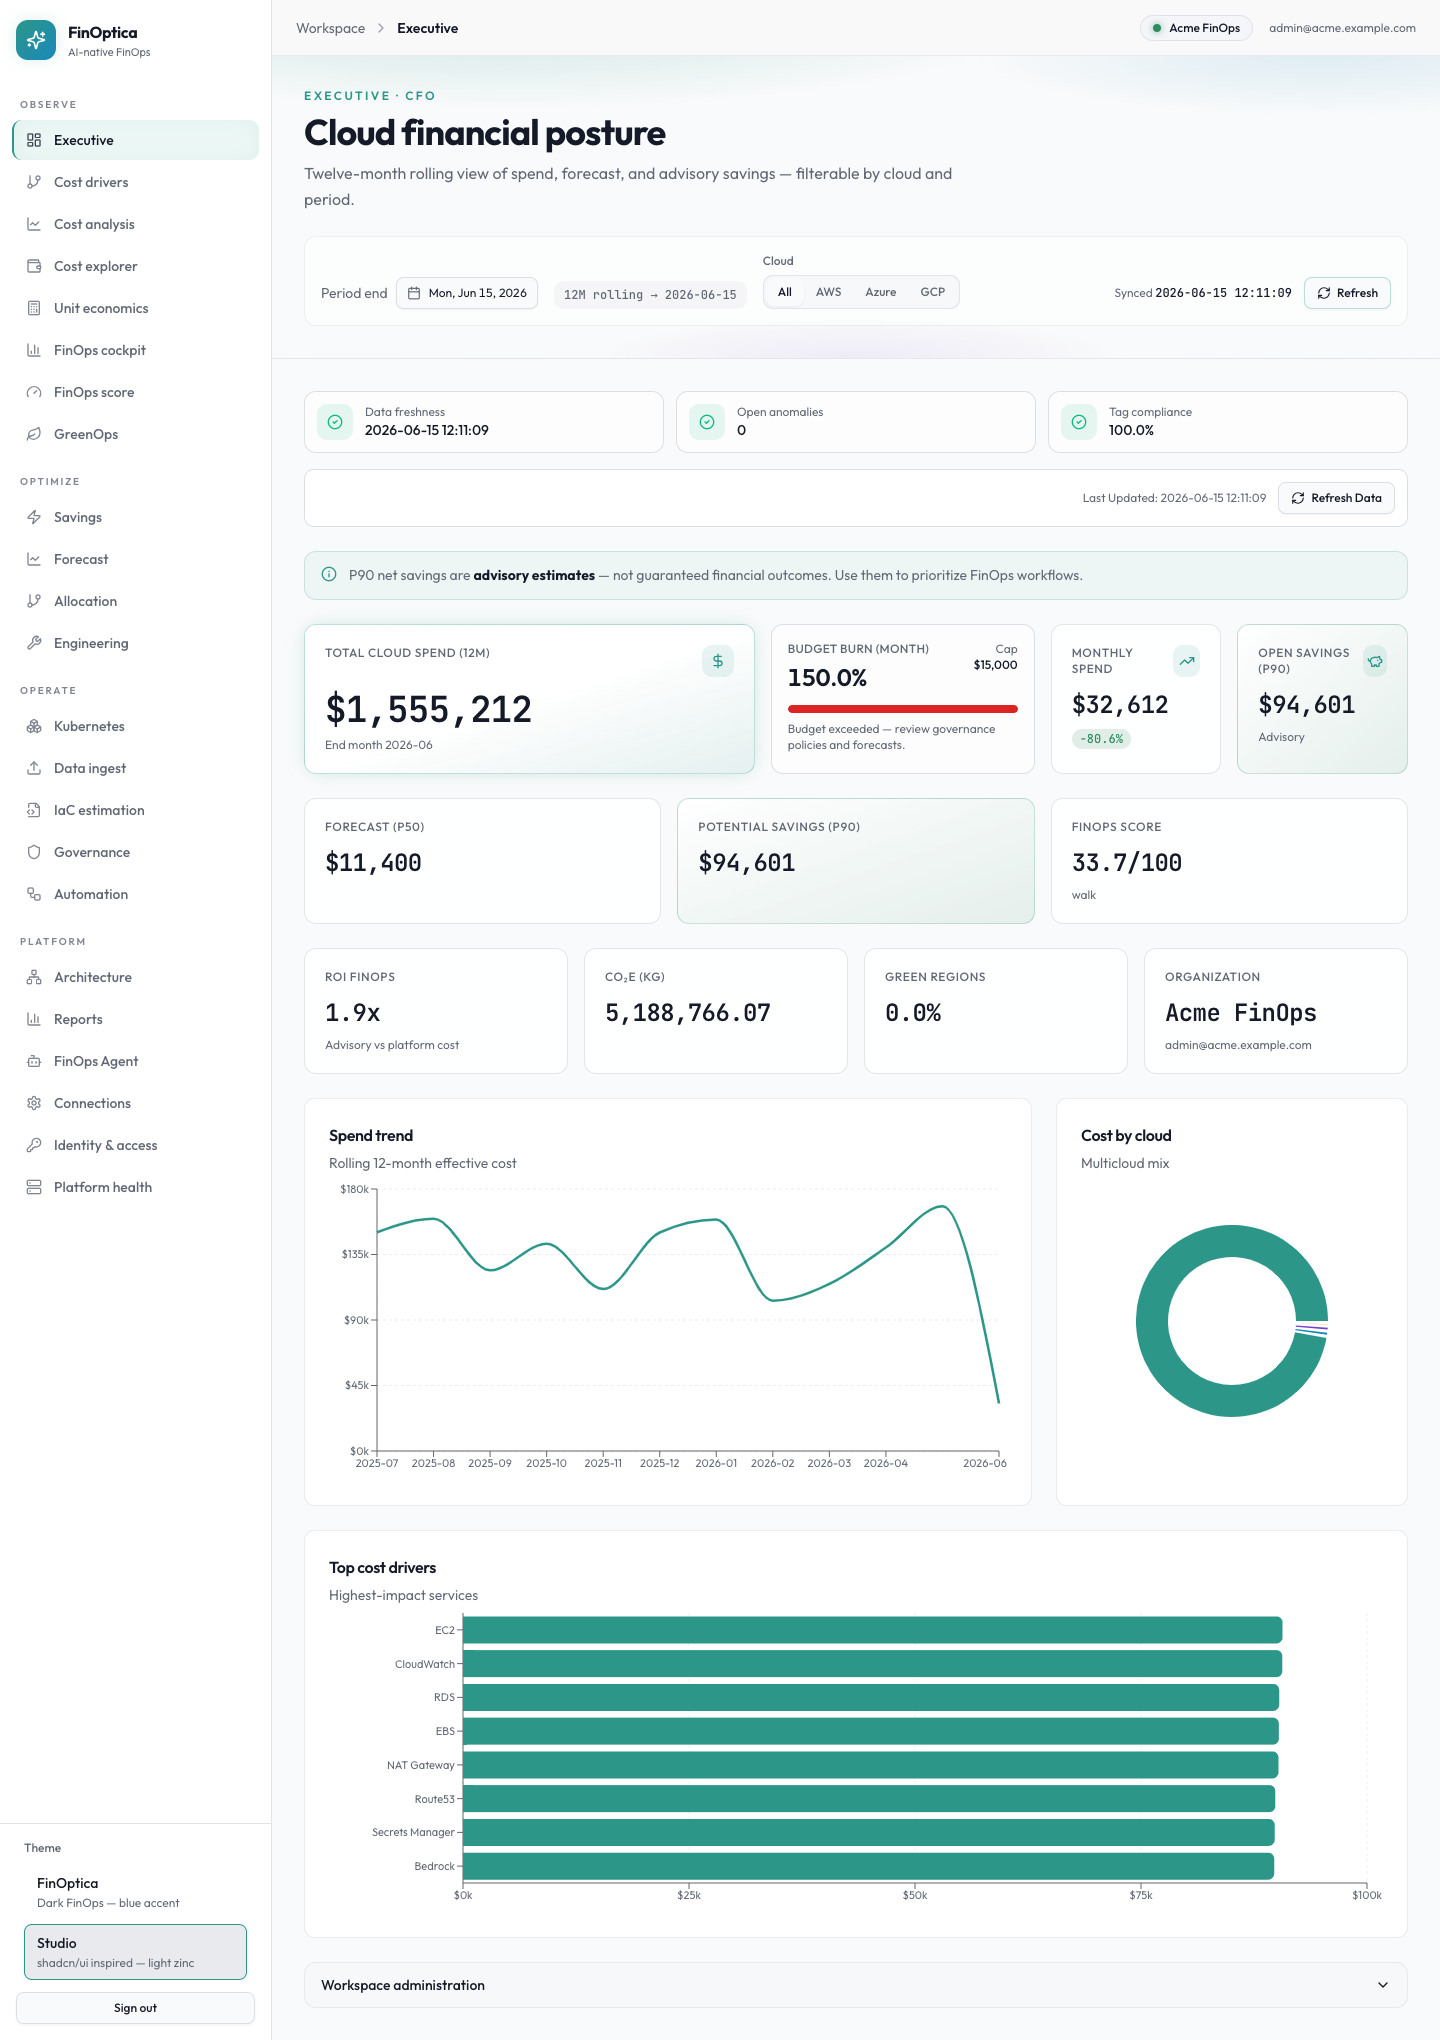Open the Acme FinOps organization selector

click(1196, 28)
